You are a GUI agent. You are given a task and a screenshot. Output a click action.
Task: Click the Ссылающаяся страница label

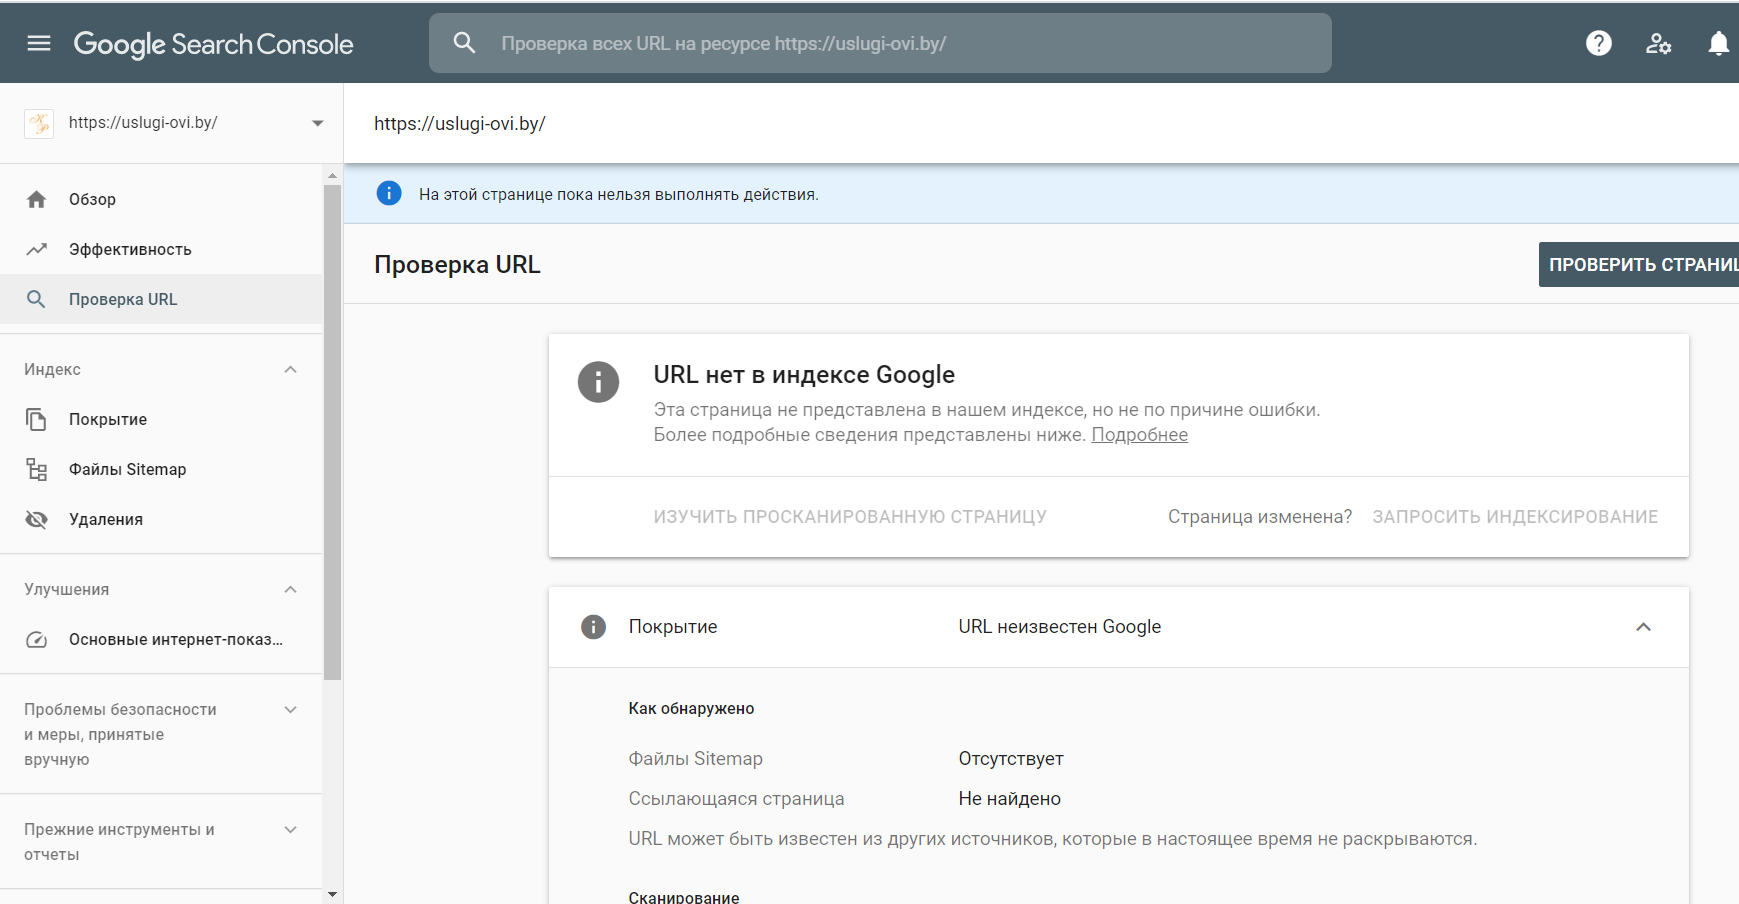point(736,799)
